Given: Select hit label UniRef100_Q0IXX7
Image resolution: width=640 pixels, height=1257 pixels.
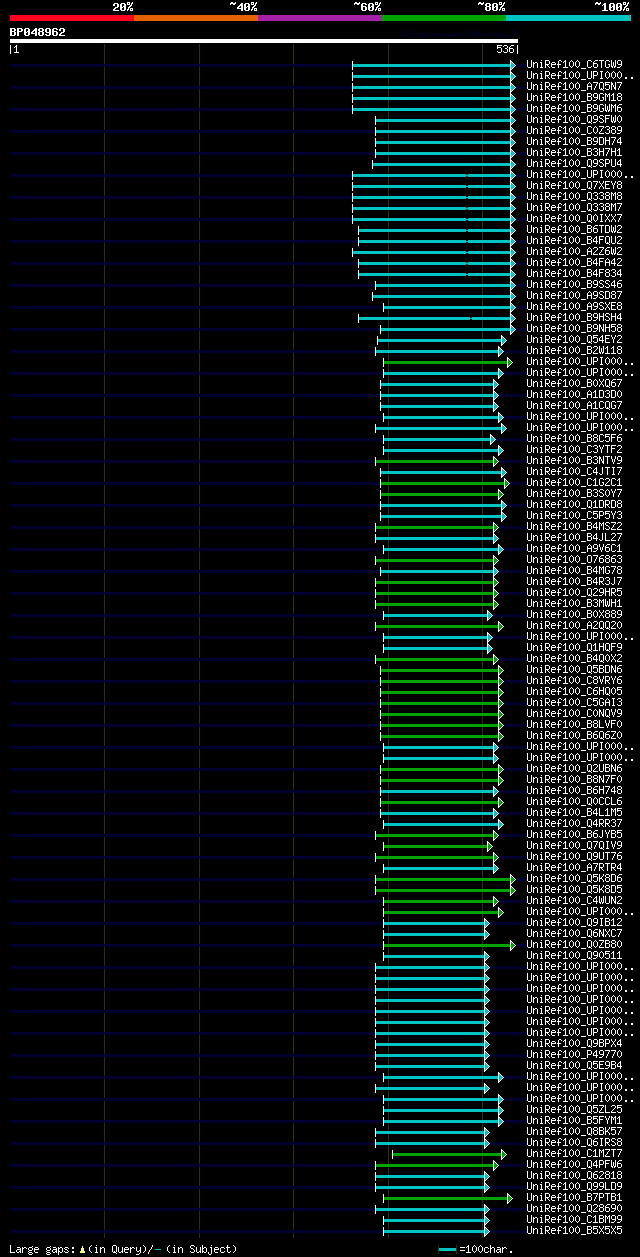Looking at the screenshot, I should [x=575, y=219].
